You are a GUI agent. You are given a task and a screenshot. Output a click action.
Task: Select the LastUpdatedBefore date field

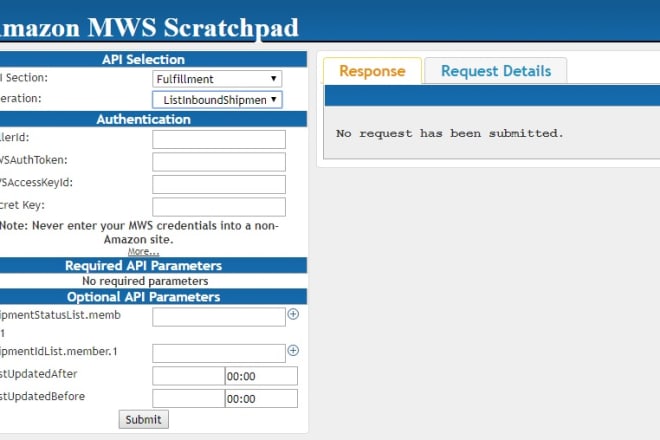coord(189,398)
